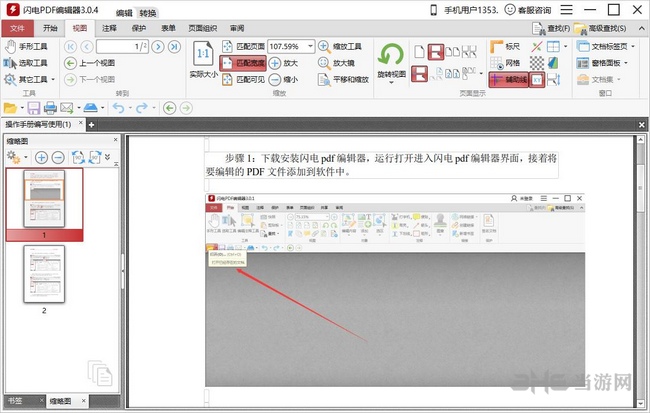Select the 缩放工具 zoom tool

coord(340,46)
